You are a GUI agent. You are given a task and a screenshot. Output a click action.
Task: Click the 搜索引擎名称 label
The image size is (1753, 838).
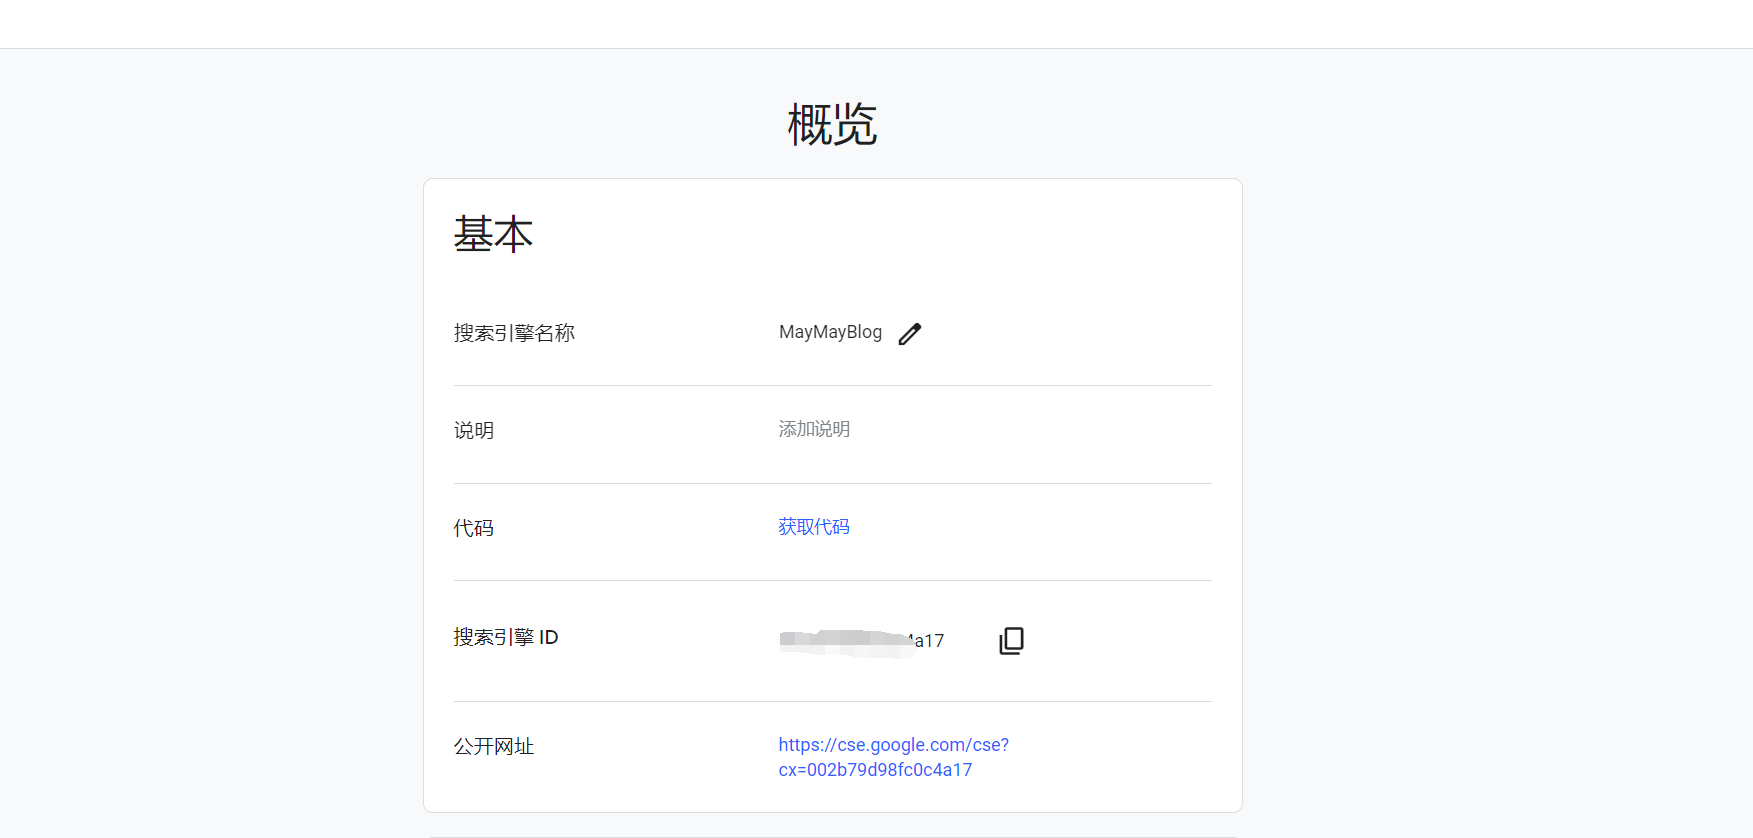click(x=514, y=333)
